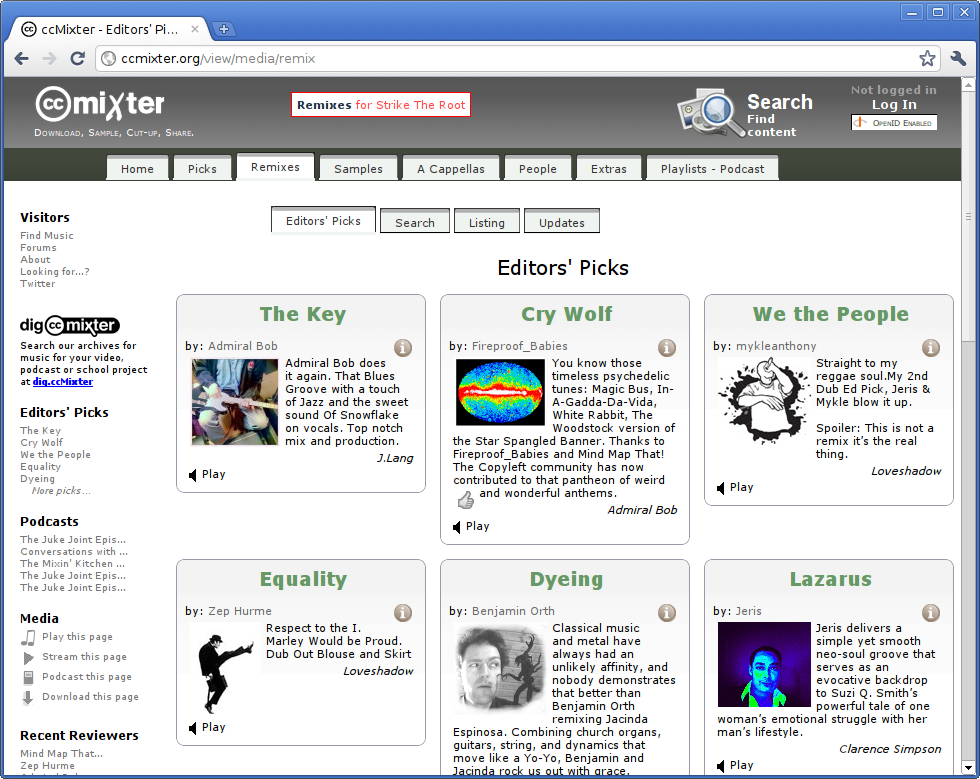This screenshot has width=980, height=779.
Task: Play the Equality track
Action: [207, 728]
